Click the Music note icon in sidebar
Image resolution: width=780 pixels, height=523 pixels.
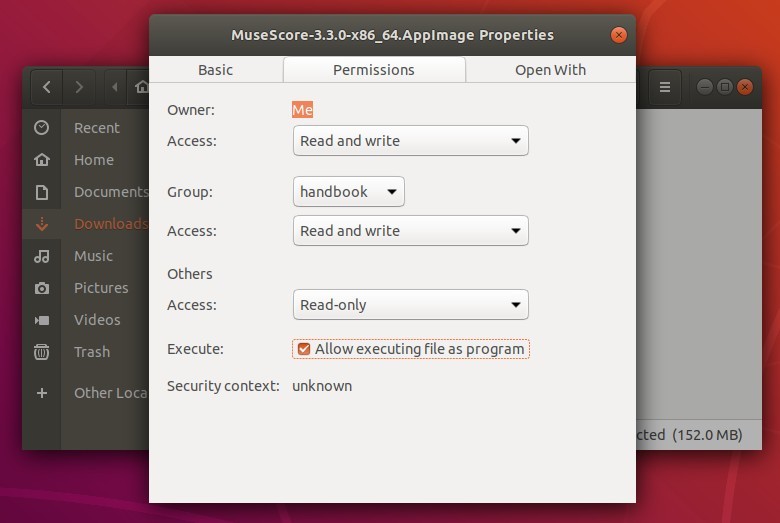(x=42, y=256)
